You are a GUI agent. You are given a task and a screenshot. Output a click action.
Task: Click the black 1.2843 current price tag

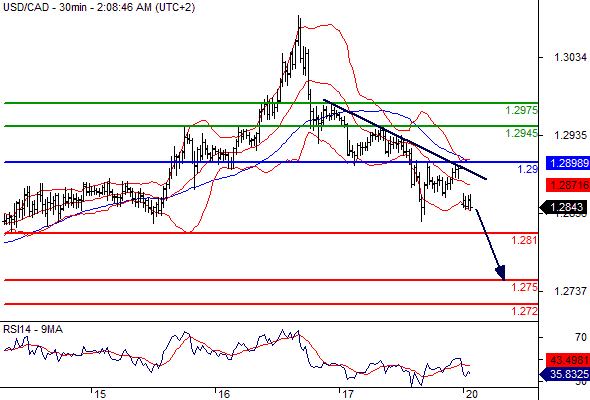pos(563,207)
